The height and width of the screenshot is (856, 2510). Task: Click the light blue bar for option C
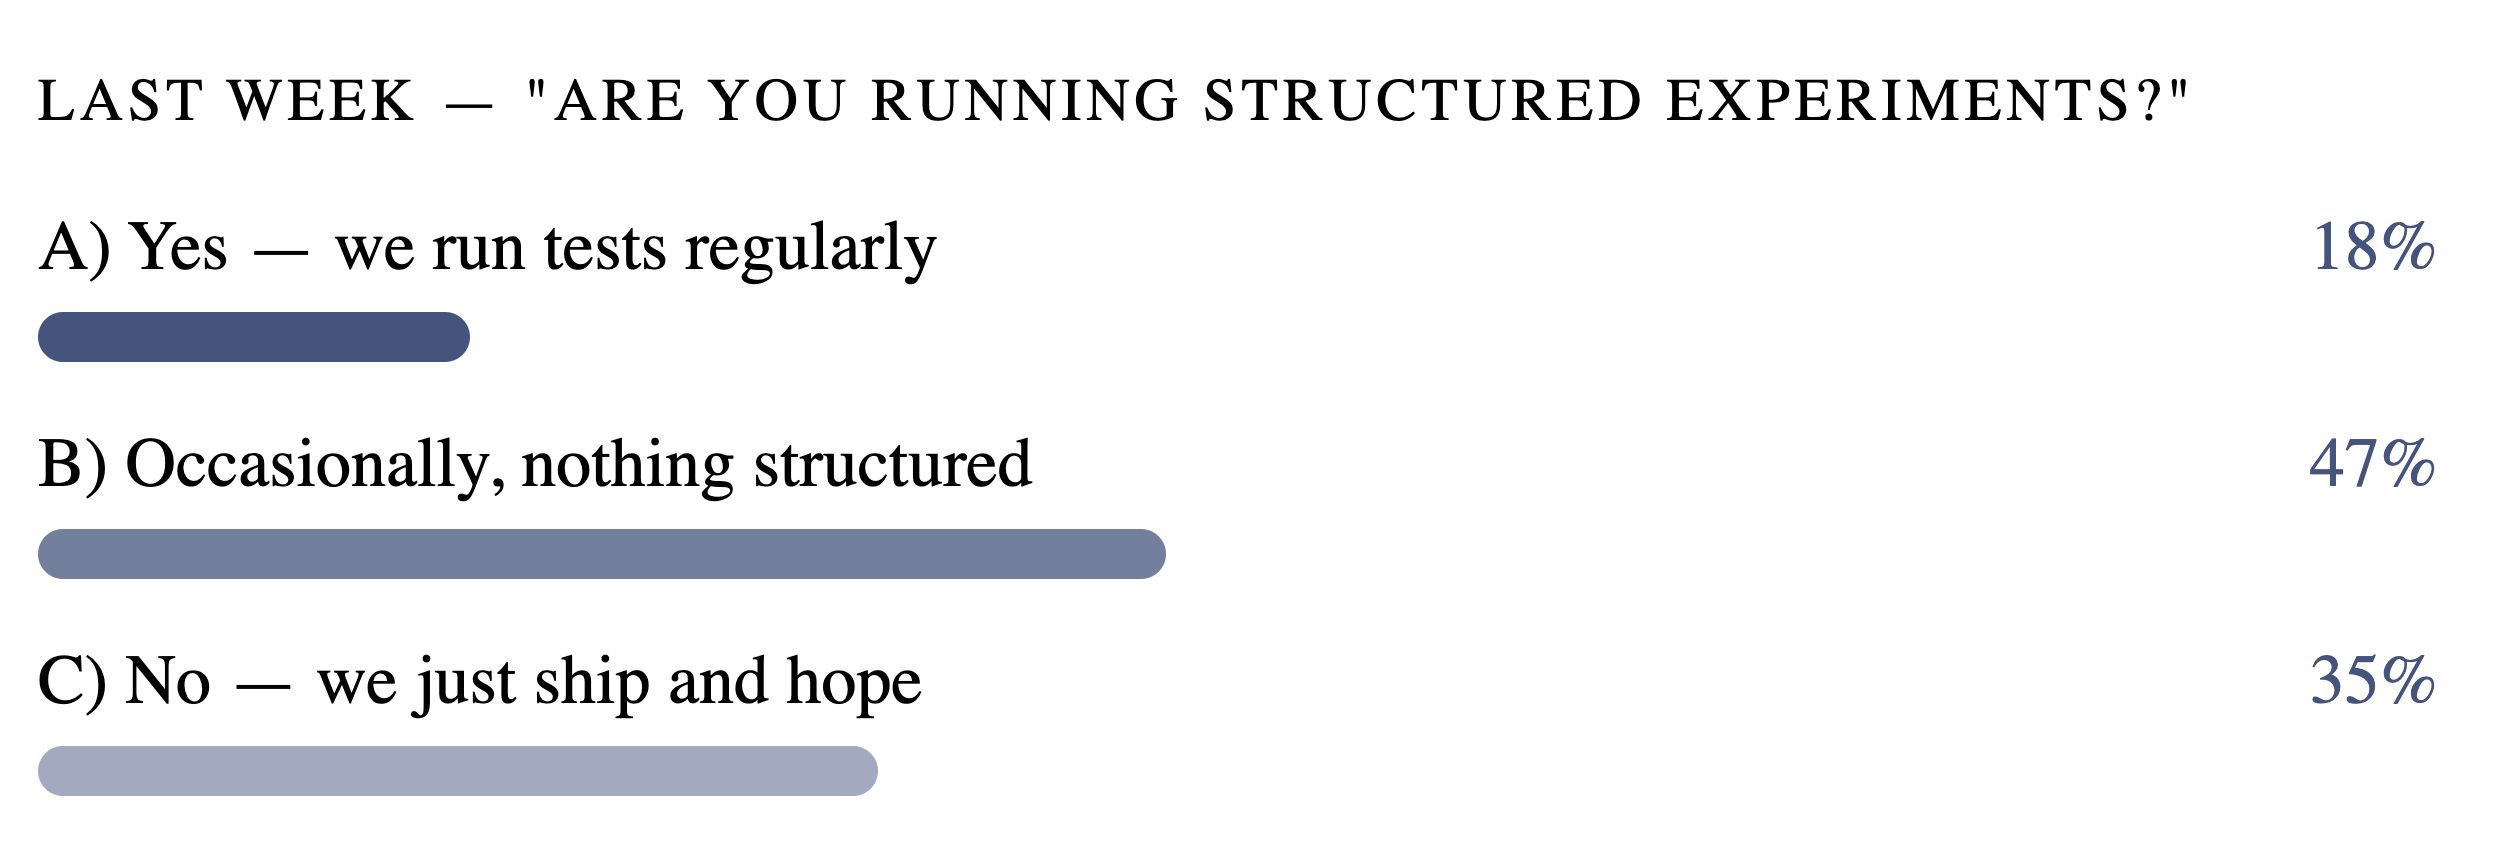point(458,771)
